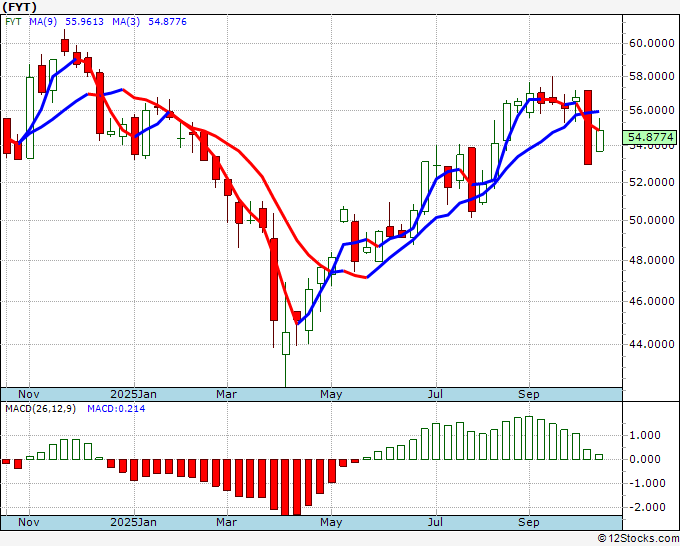Click the MA(3) value 54.8776
Screen dimensions: 680x546
coord(167,21)
